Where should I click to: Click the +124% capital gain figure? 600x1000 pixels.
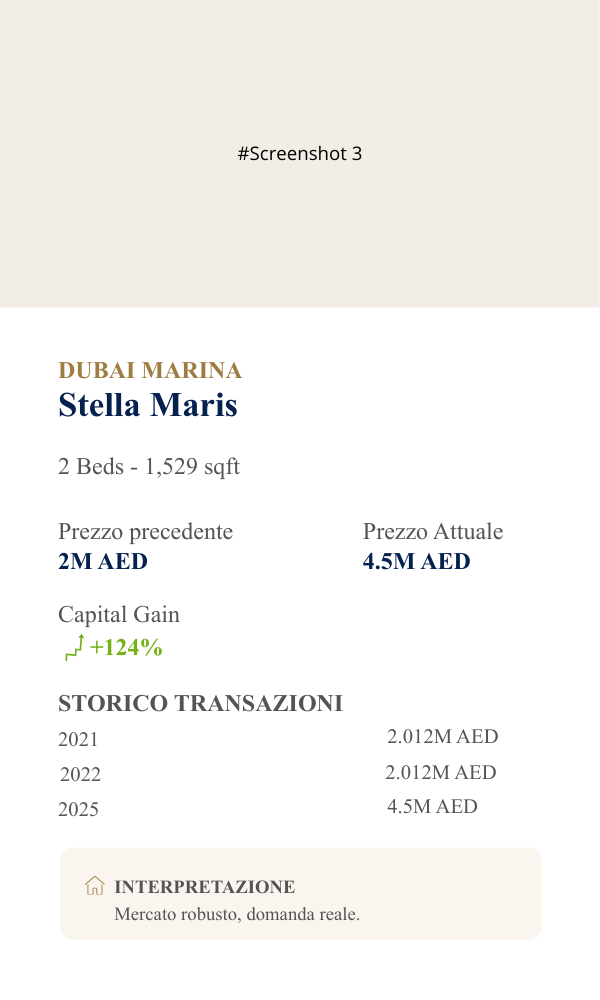tap(126, 648)
